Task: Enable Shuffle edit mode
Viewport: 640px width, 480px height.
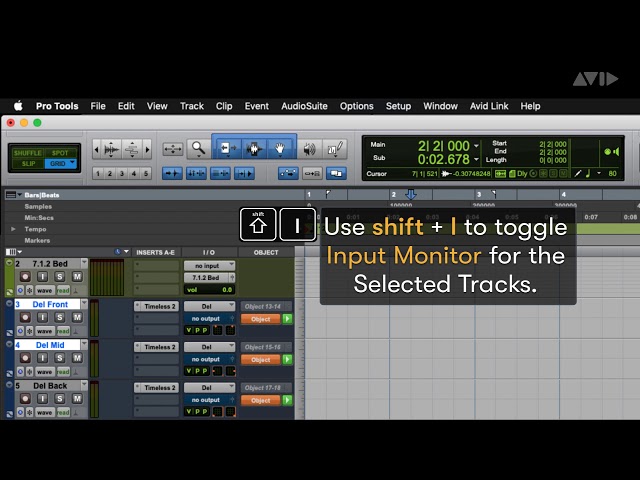Action: pos(28,153)
